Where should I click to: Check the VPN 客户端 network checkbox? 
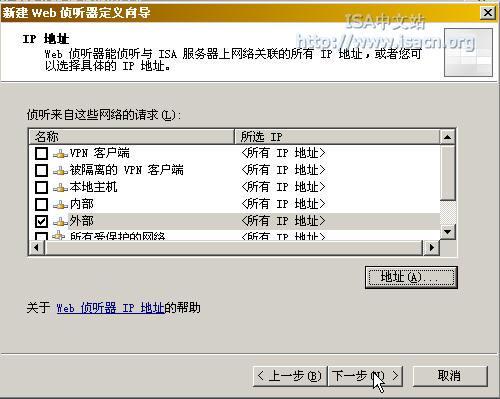click(41, 153)
